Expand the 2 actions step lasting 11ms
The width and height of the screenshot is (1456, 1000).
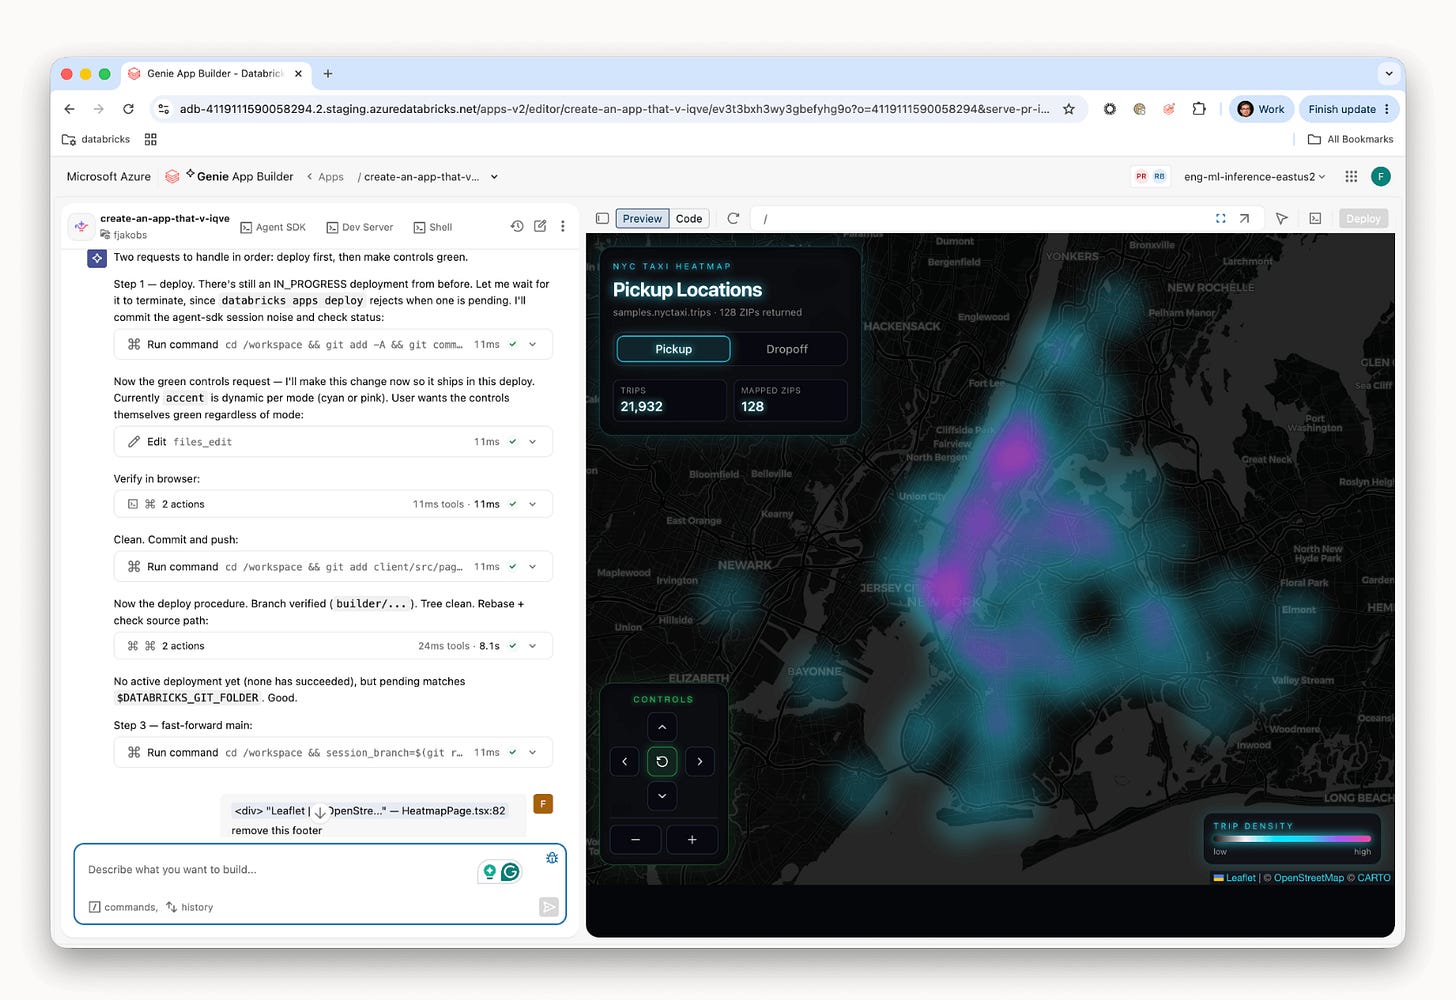(x=333, y=504)
